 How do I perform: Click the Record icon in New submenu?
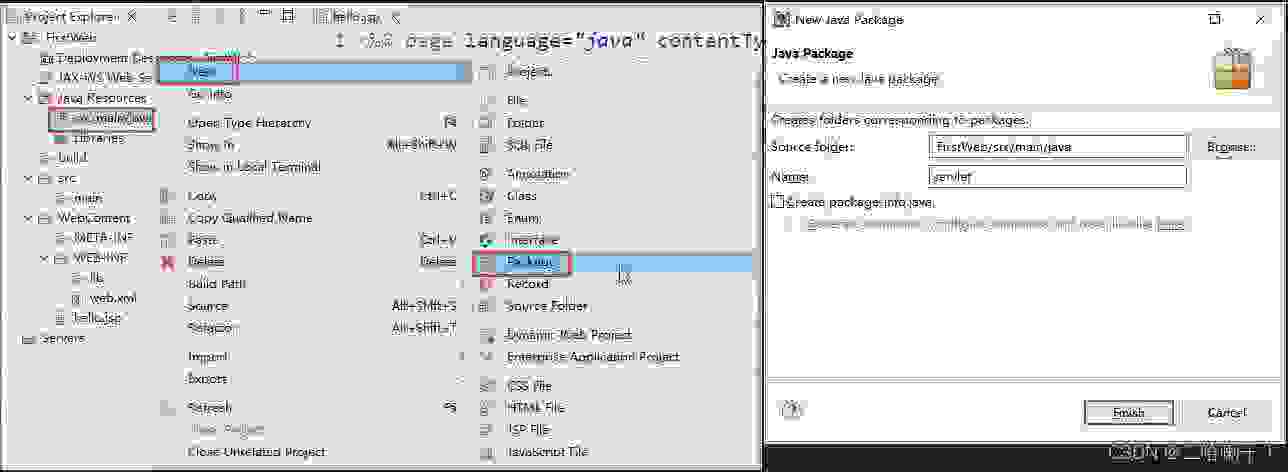(486, 284)
